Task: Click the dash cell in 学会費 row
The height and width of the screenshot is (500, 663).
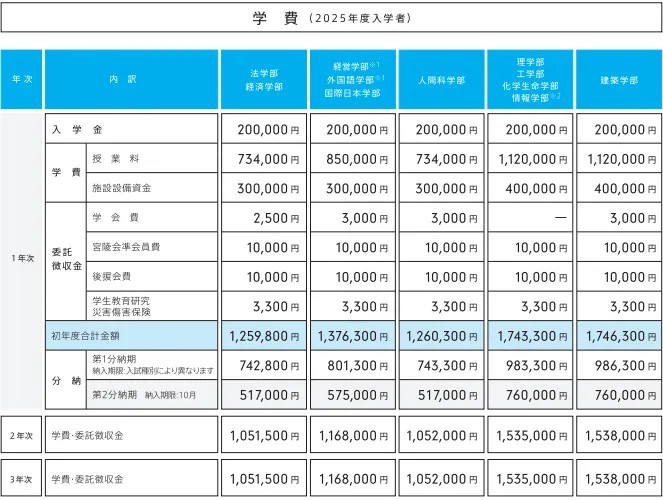Action: pos(530,218)
